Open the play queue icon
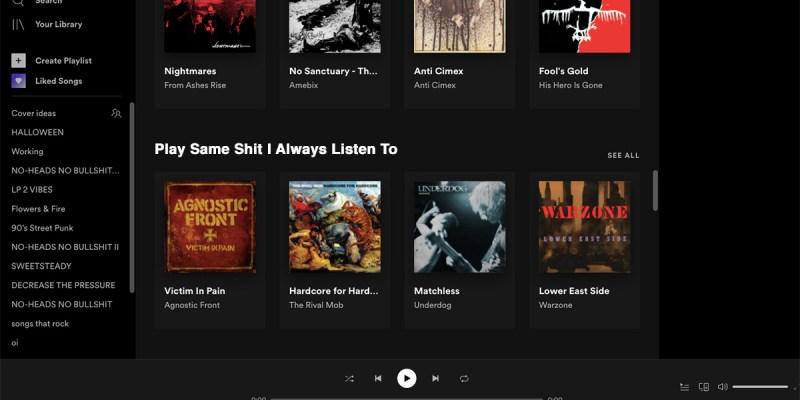800x400 pixels. point(685,387)
